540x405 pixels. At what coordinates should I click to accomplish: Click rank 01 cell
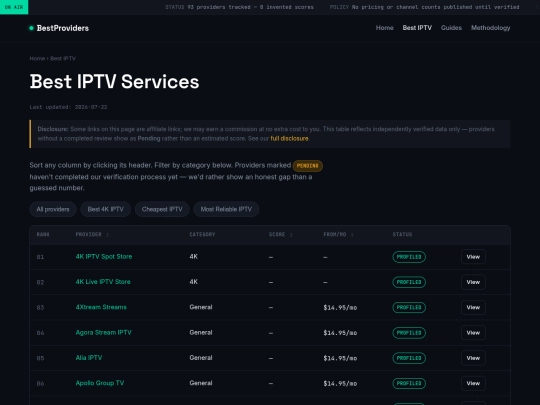click(x=40, y=257)
